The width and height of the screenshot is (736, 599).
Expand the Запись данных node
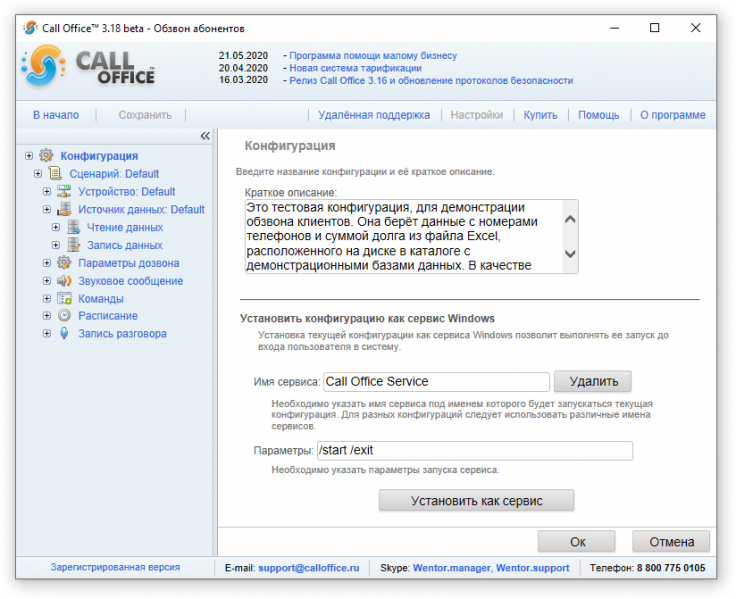(56, 245)
